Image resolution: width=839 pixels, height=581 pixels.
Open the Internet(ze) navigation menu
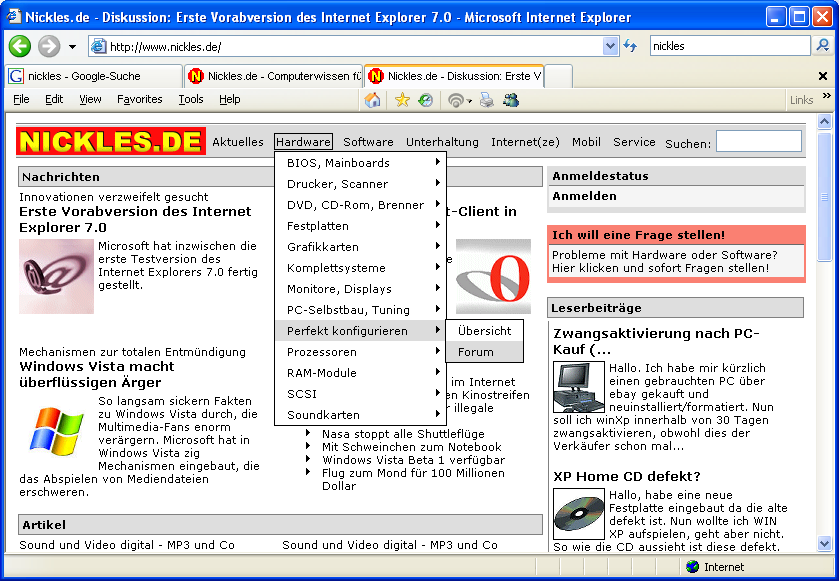pos(525,142)
